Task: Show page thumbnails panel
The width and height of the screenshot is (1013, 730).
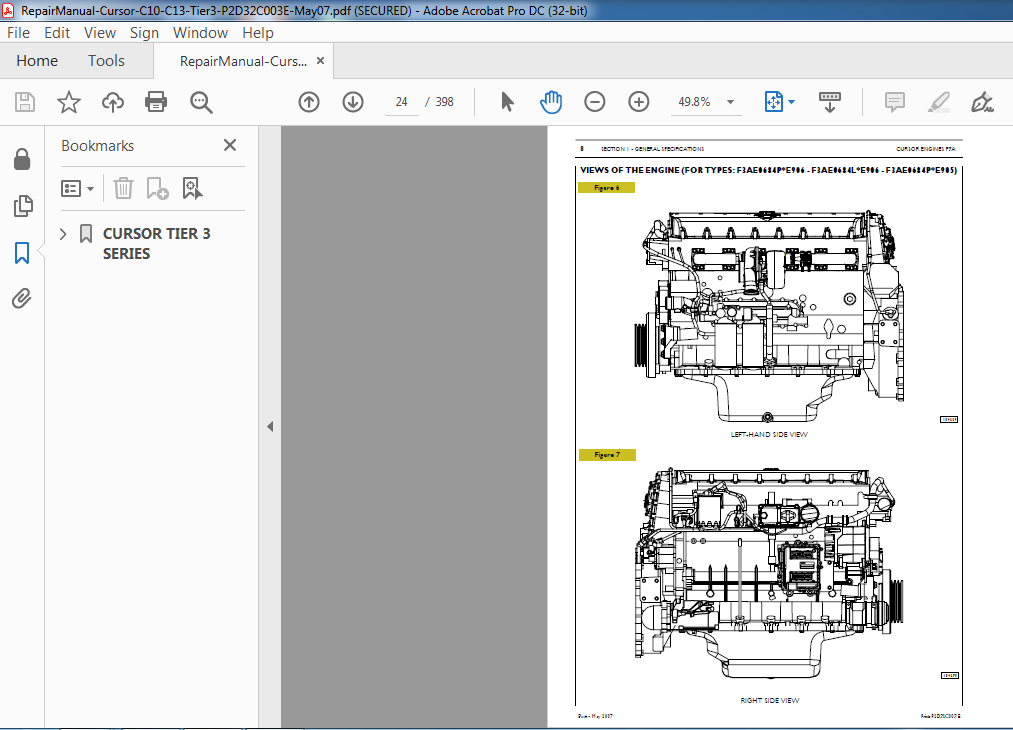Action: pos(22,206)
